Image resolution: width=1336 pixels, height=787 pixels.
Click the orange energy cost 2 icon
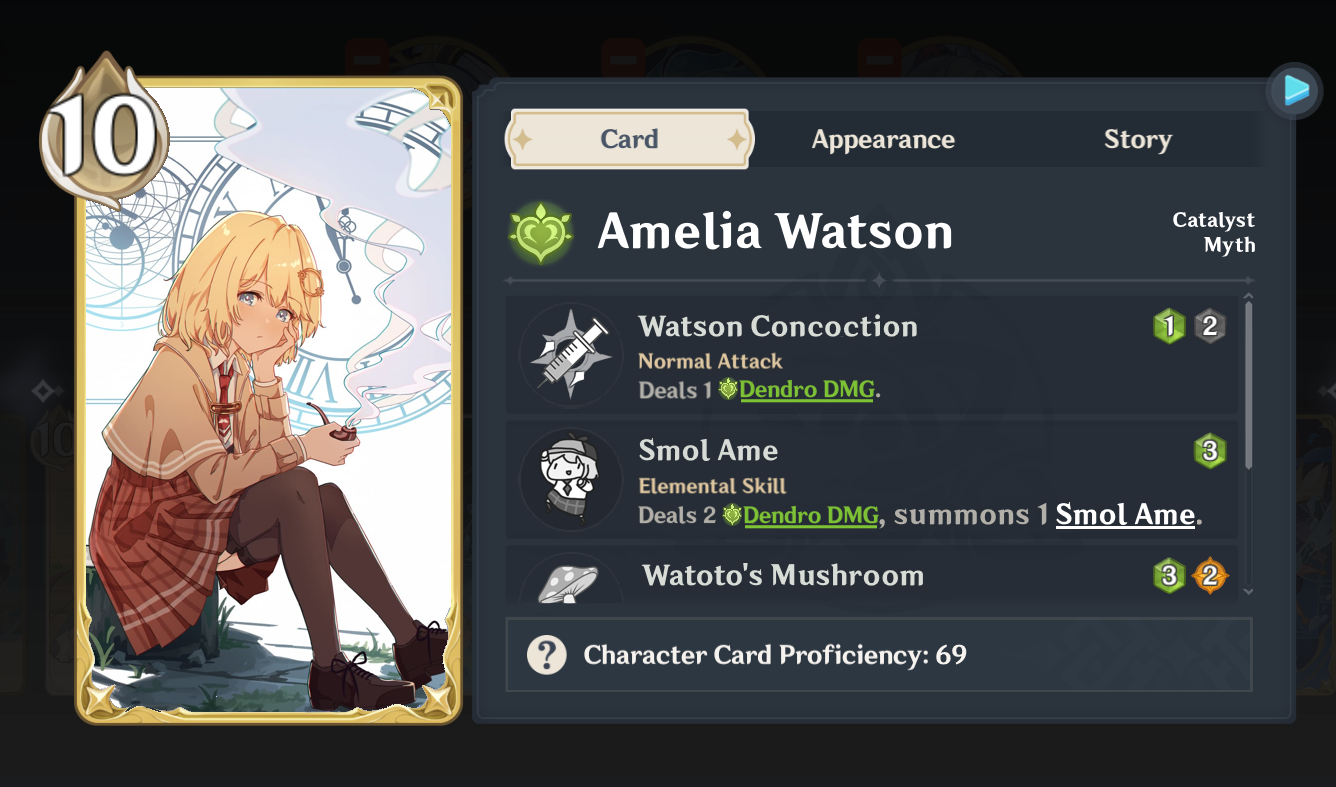point(1209,575)
